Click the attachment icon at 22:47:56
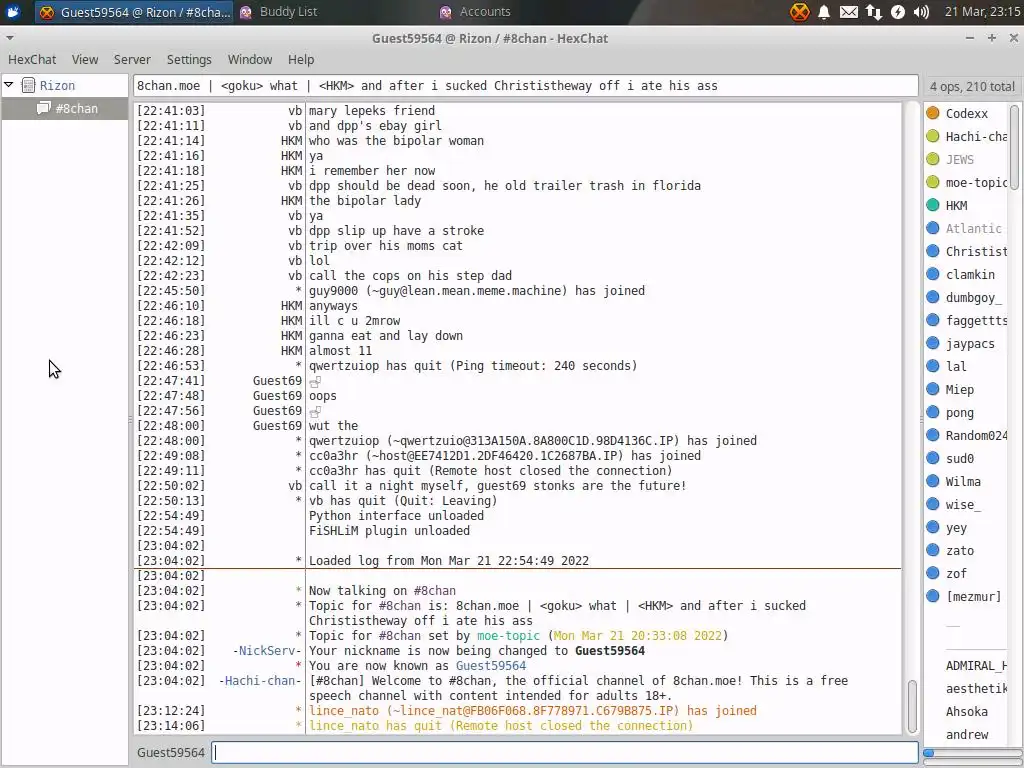1024x768 pixels. point(315,411)
